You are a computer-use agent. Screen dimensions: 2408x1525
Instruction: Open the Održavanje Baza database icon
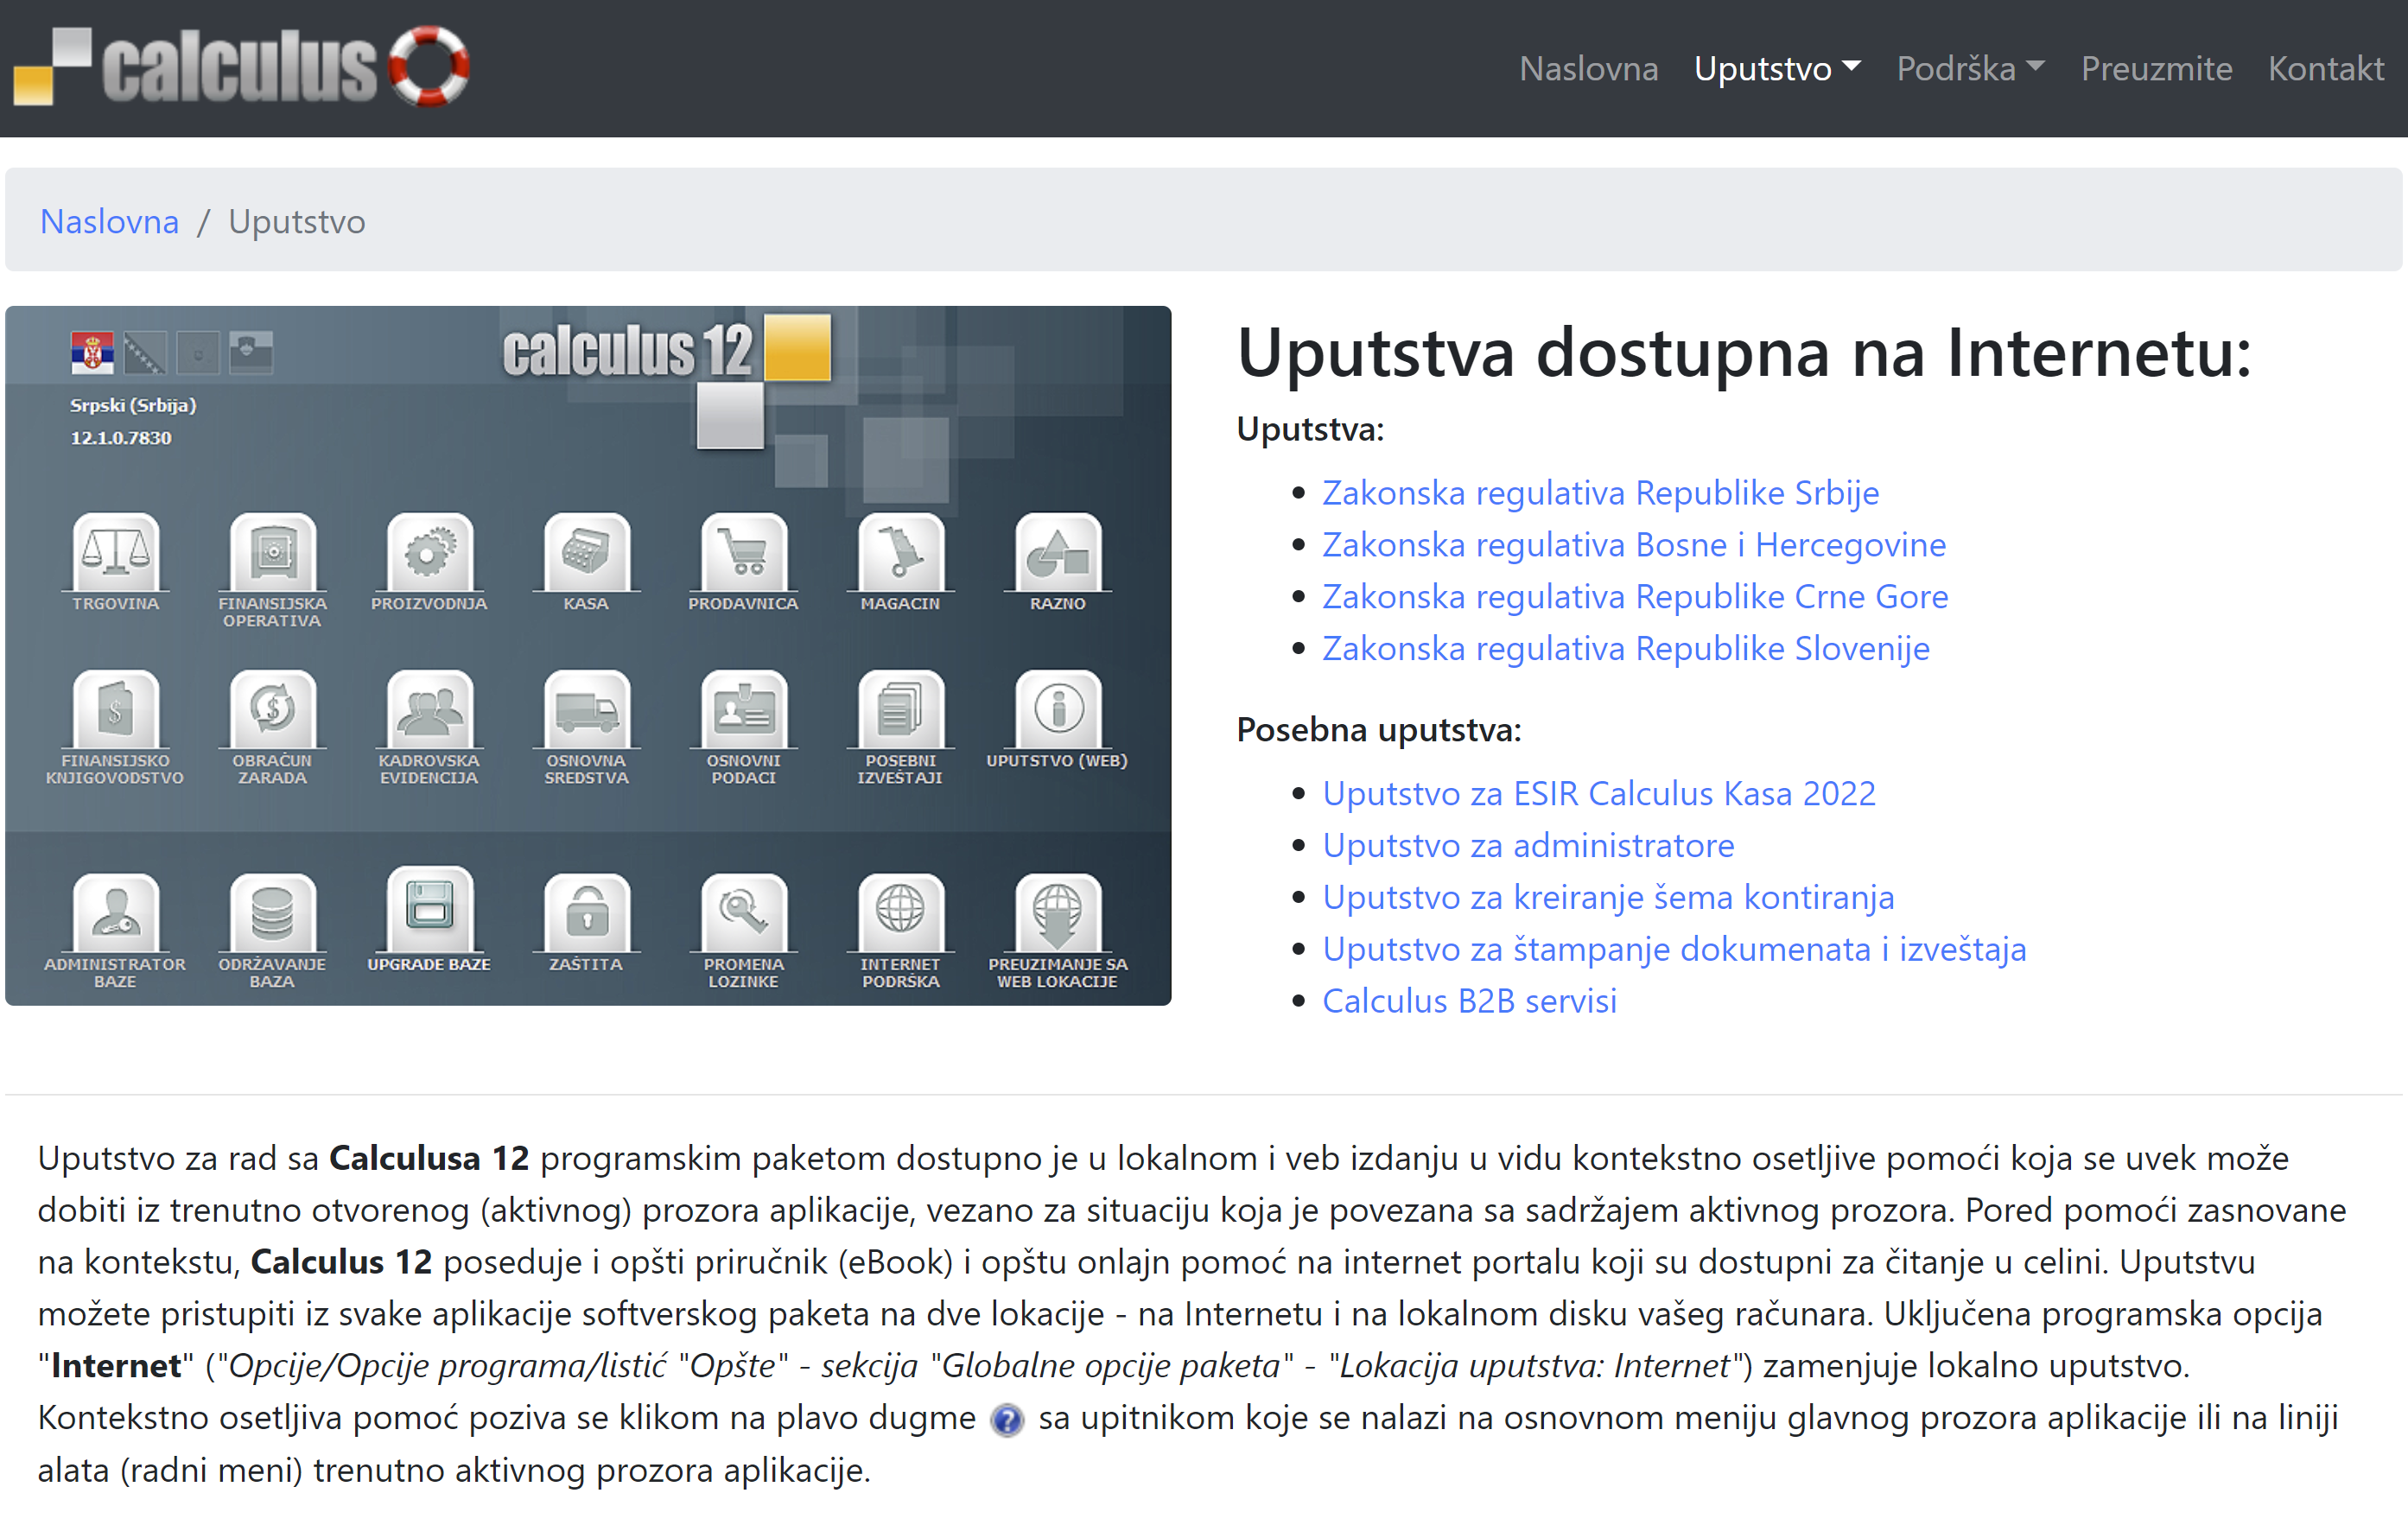tap(272, 913)
